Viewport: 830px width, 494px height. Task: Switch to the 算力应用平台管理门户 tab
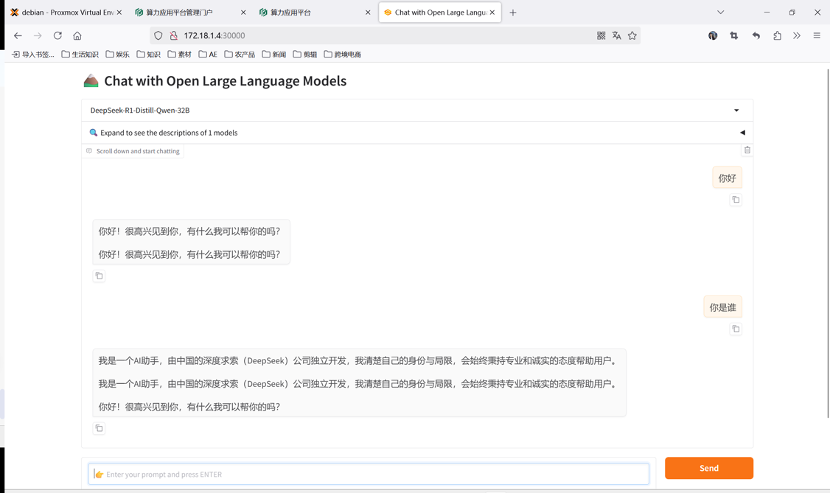tap(190, 12)
